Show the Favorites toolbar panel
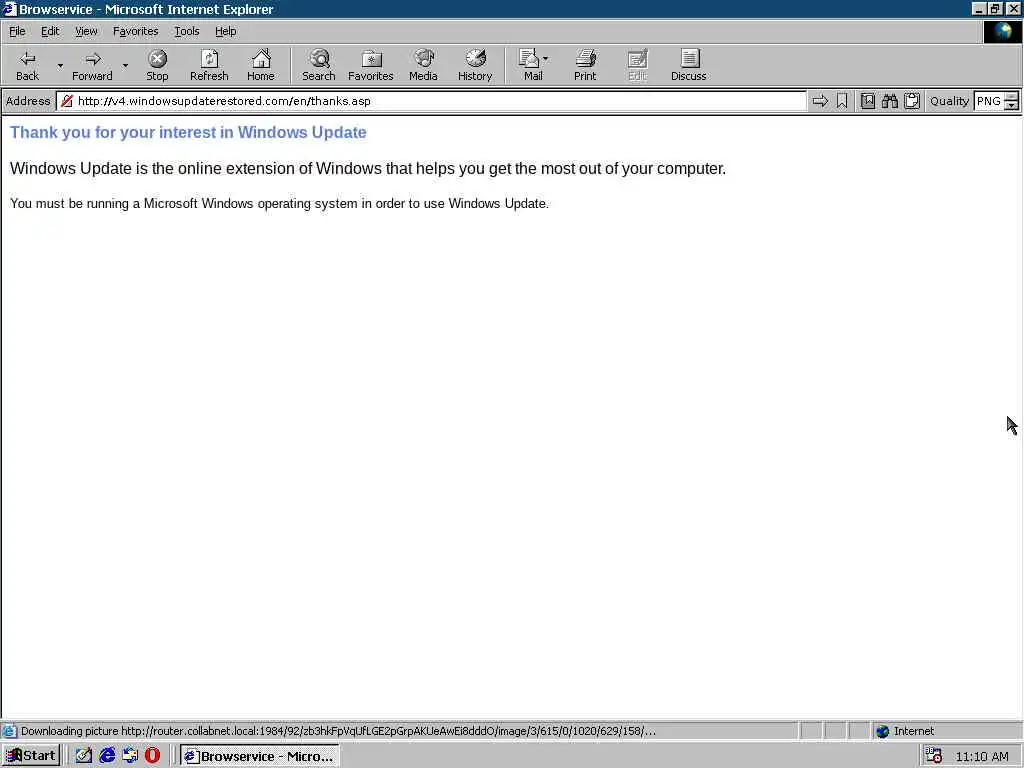Viewport: 1024px width, 768px height. point(371,65)
